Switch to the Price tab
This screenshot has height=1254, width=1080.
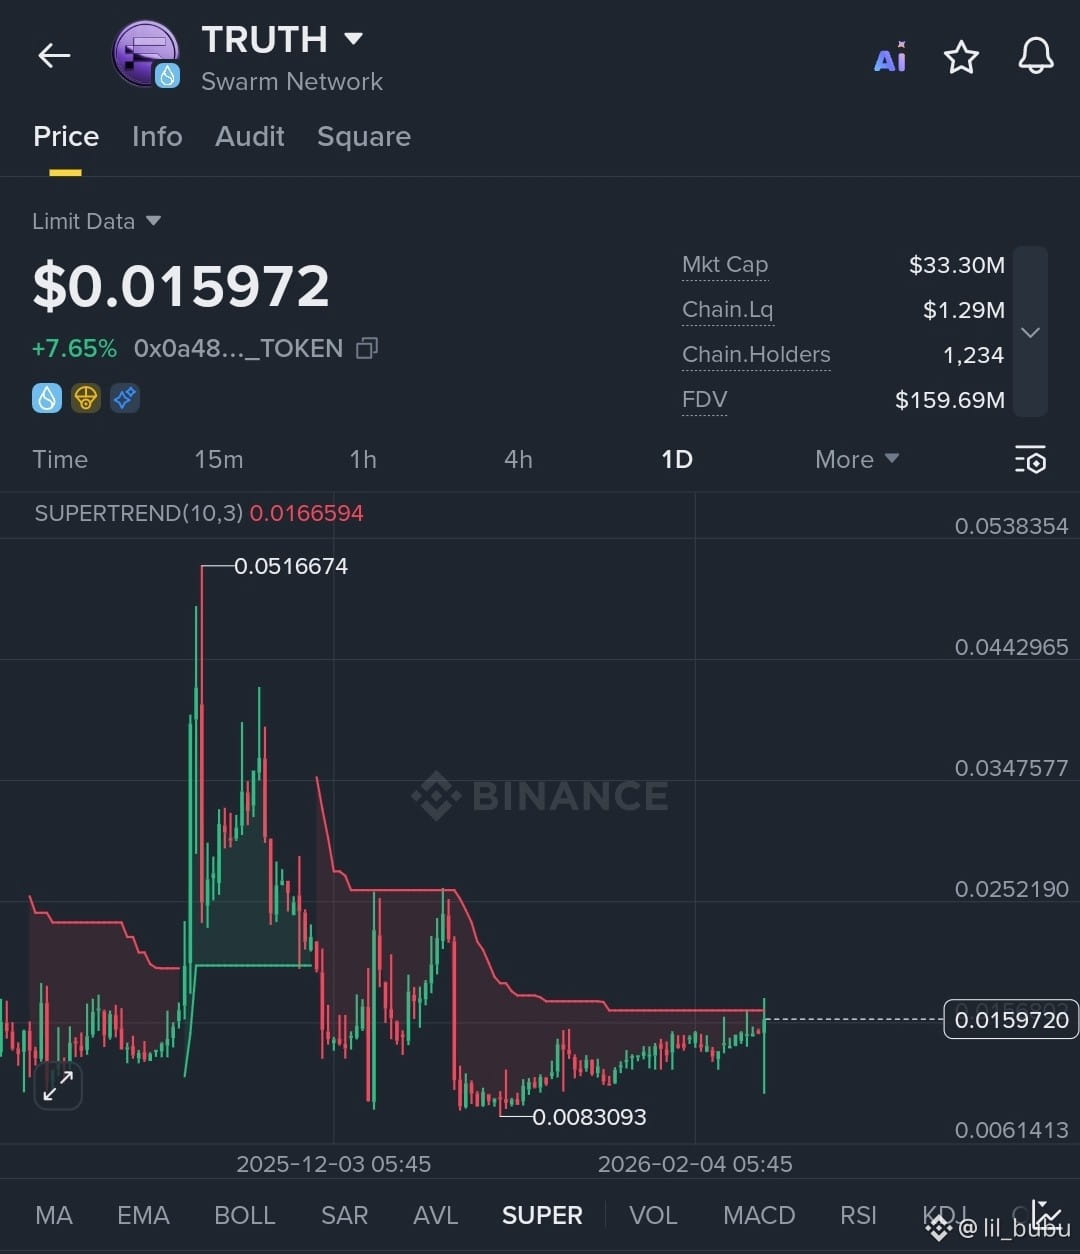tap(66, 136)
